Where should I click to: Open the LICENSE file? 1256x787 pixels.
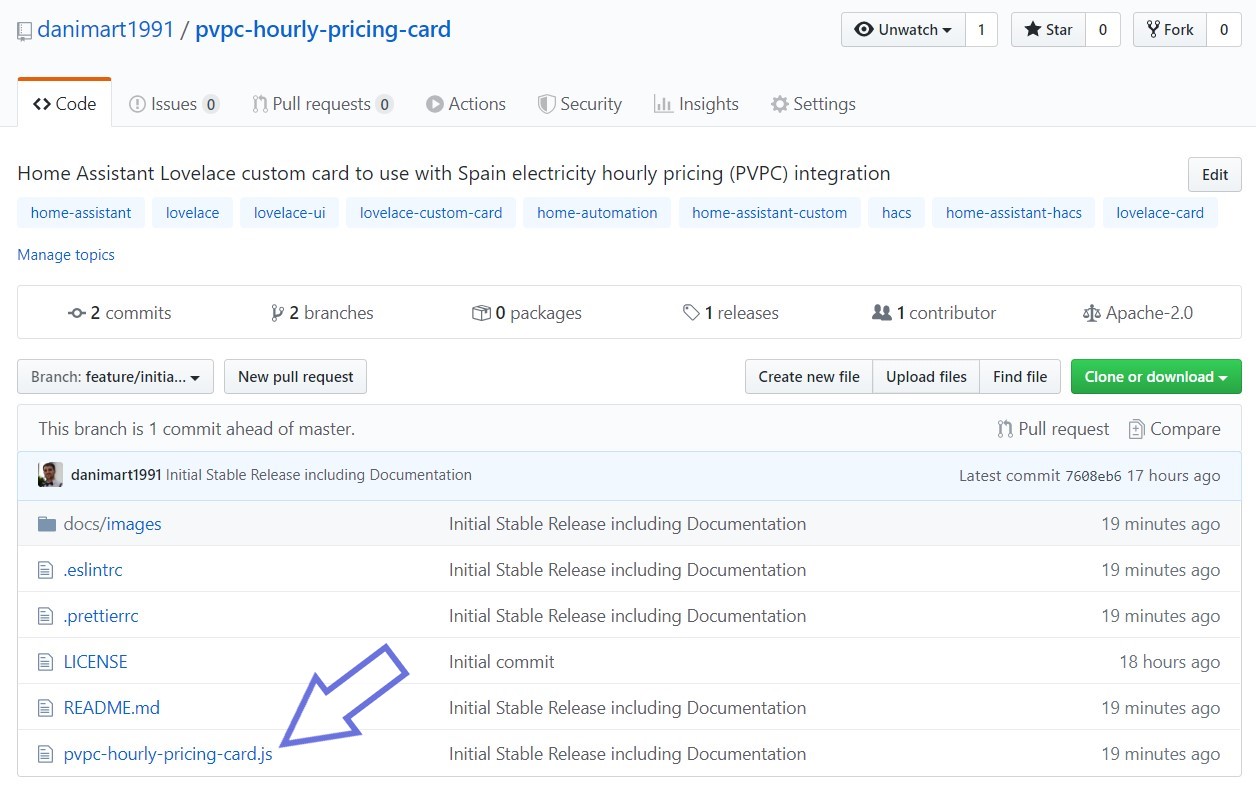[x=95, y=662]
